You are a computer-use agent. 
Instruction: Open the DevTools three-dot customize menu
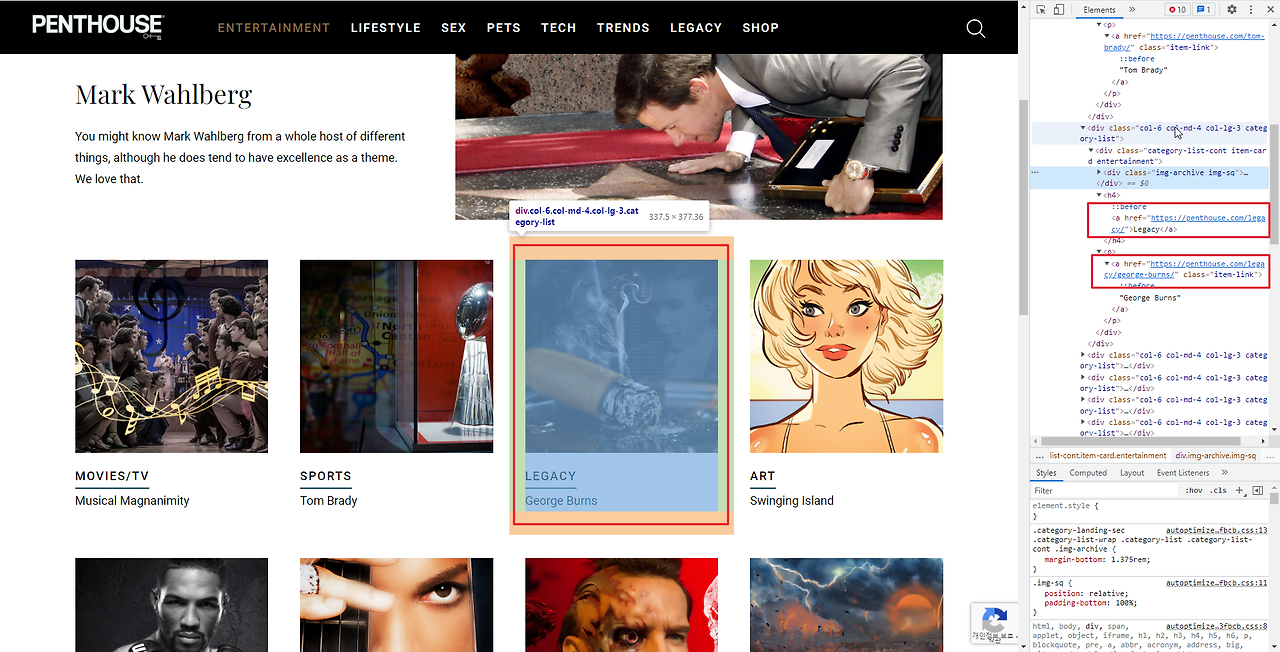tap(1251, 10)
